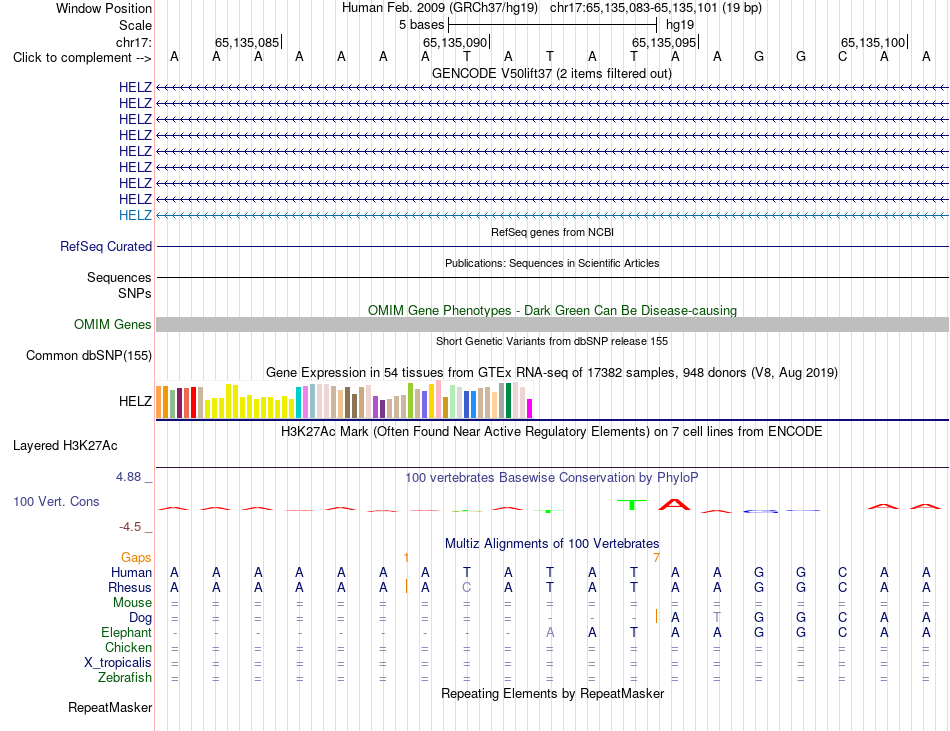This screenshot has width=950, height=731.
Task: Click the GTEx 'Gene Expression in 54 tissues' title
Action: [x=552, y=372]
